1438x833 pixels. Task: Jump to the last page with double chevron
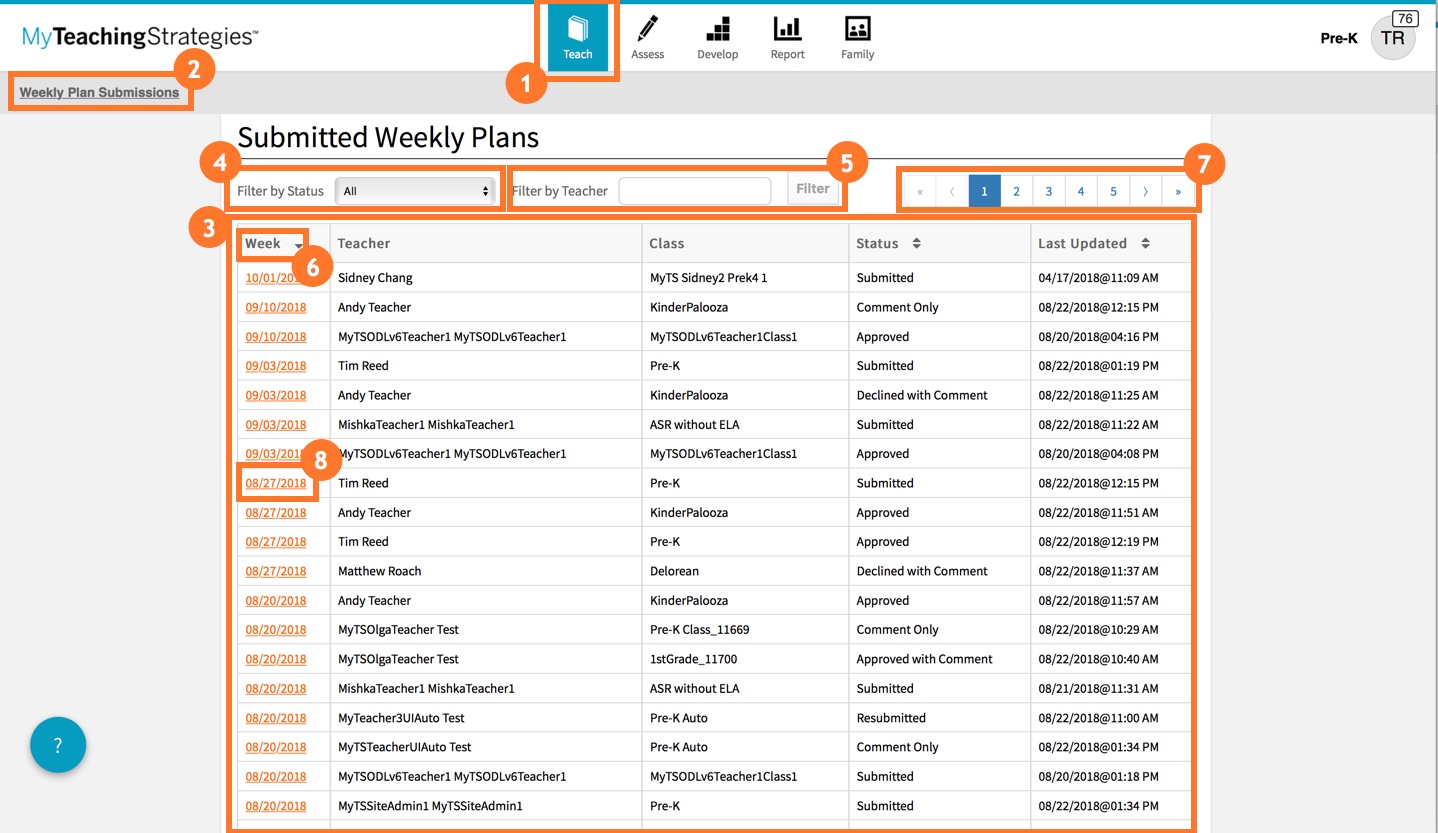(1177, 190)
